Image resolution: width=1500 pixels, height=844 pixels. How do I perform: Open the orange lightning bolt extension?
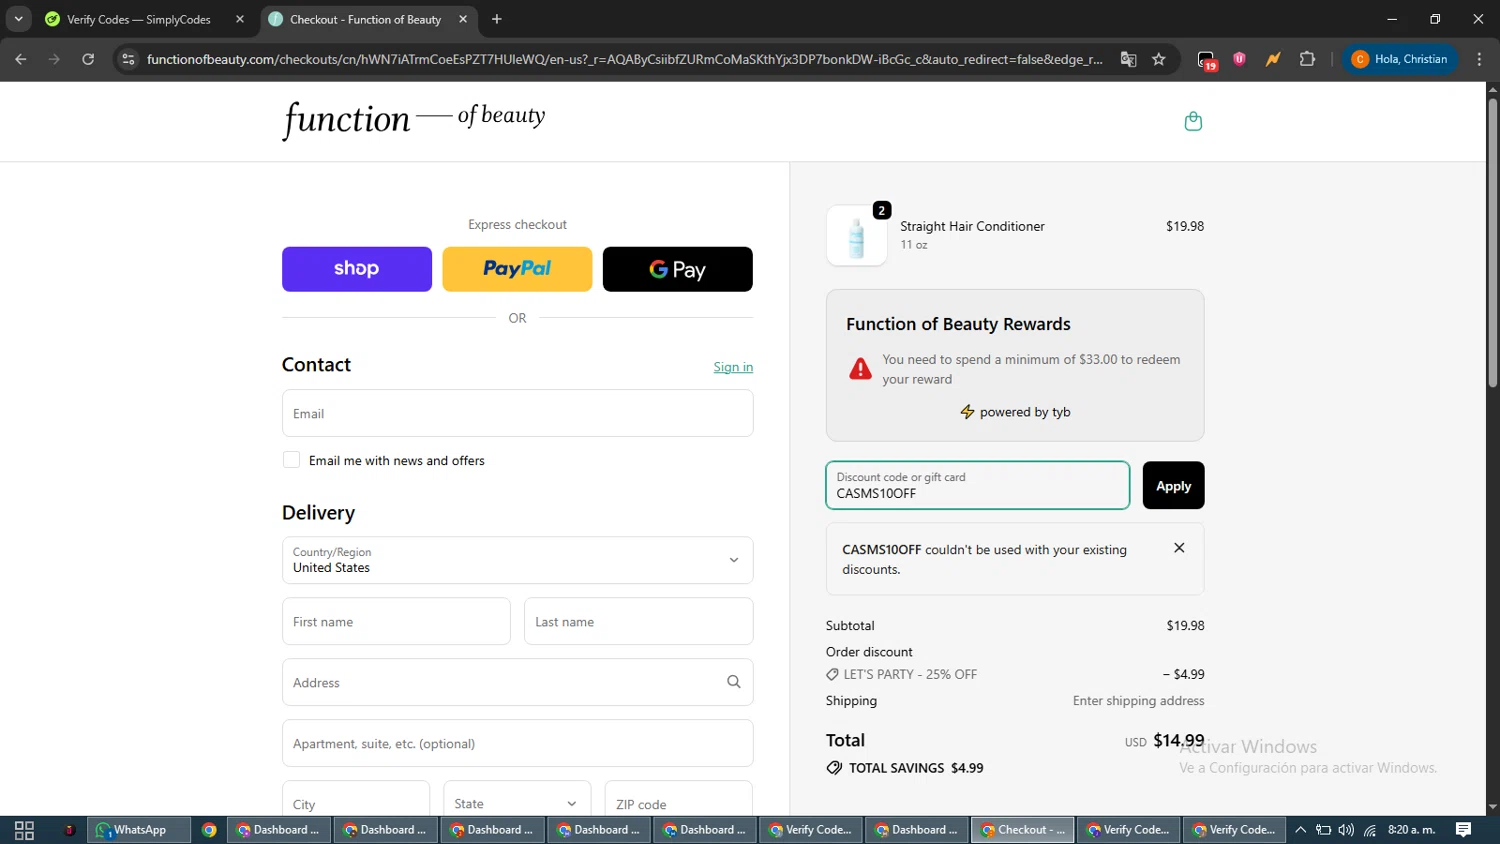click(x=1273, y=59)
